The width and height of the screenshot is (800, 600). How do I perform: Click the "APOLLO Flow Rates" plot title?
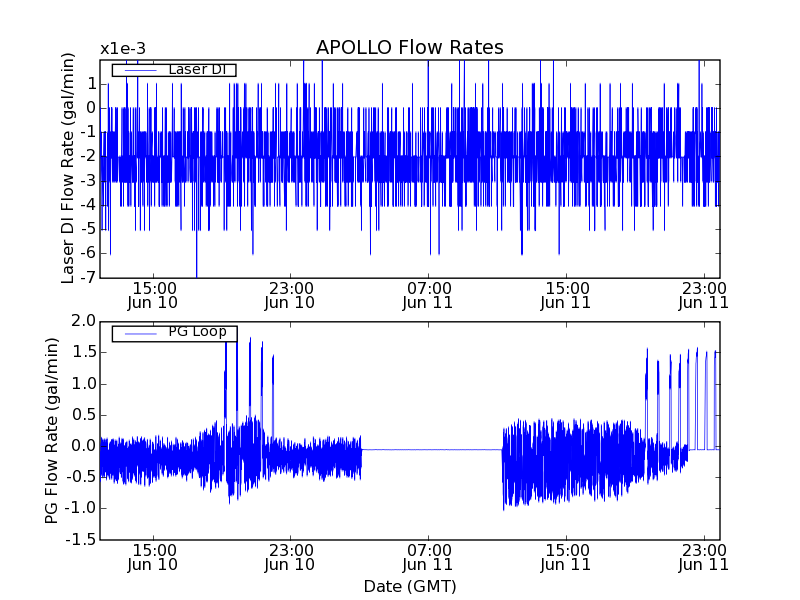click(409, 48)
